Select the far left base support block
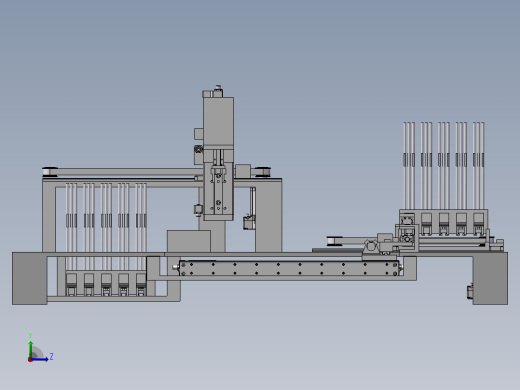The image size is (520, 390). (x=30, y=278)
